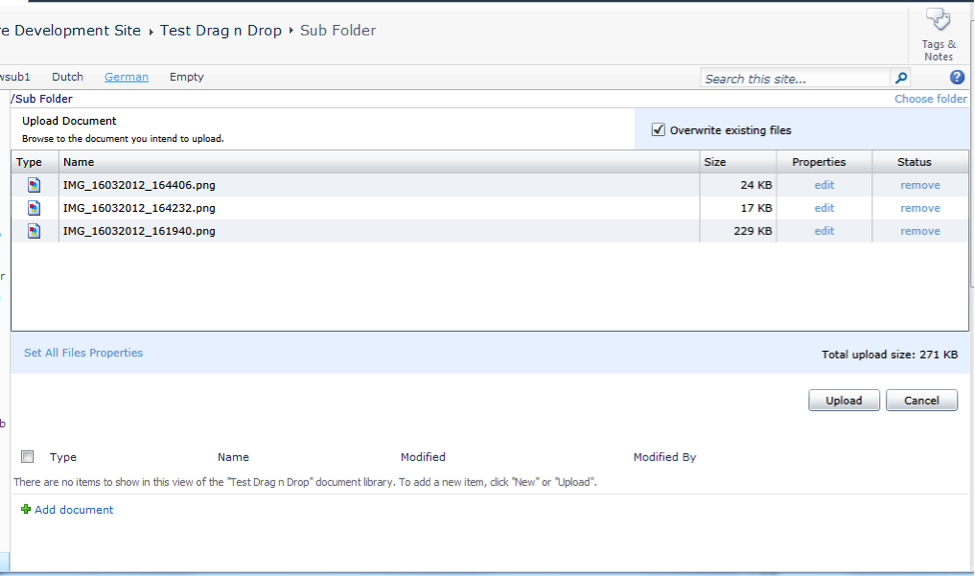
Task: Click the Tags & Notes icon
Action: pyautogui.click(x=938, y=18)
